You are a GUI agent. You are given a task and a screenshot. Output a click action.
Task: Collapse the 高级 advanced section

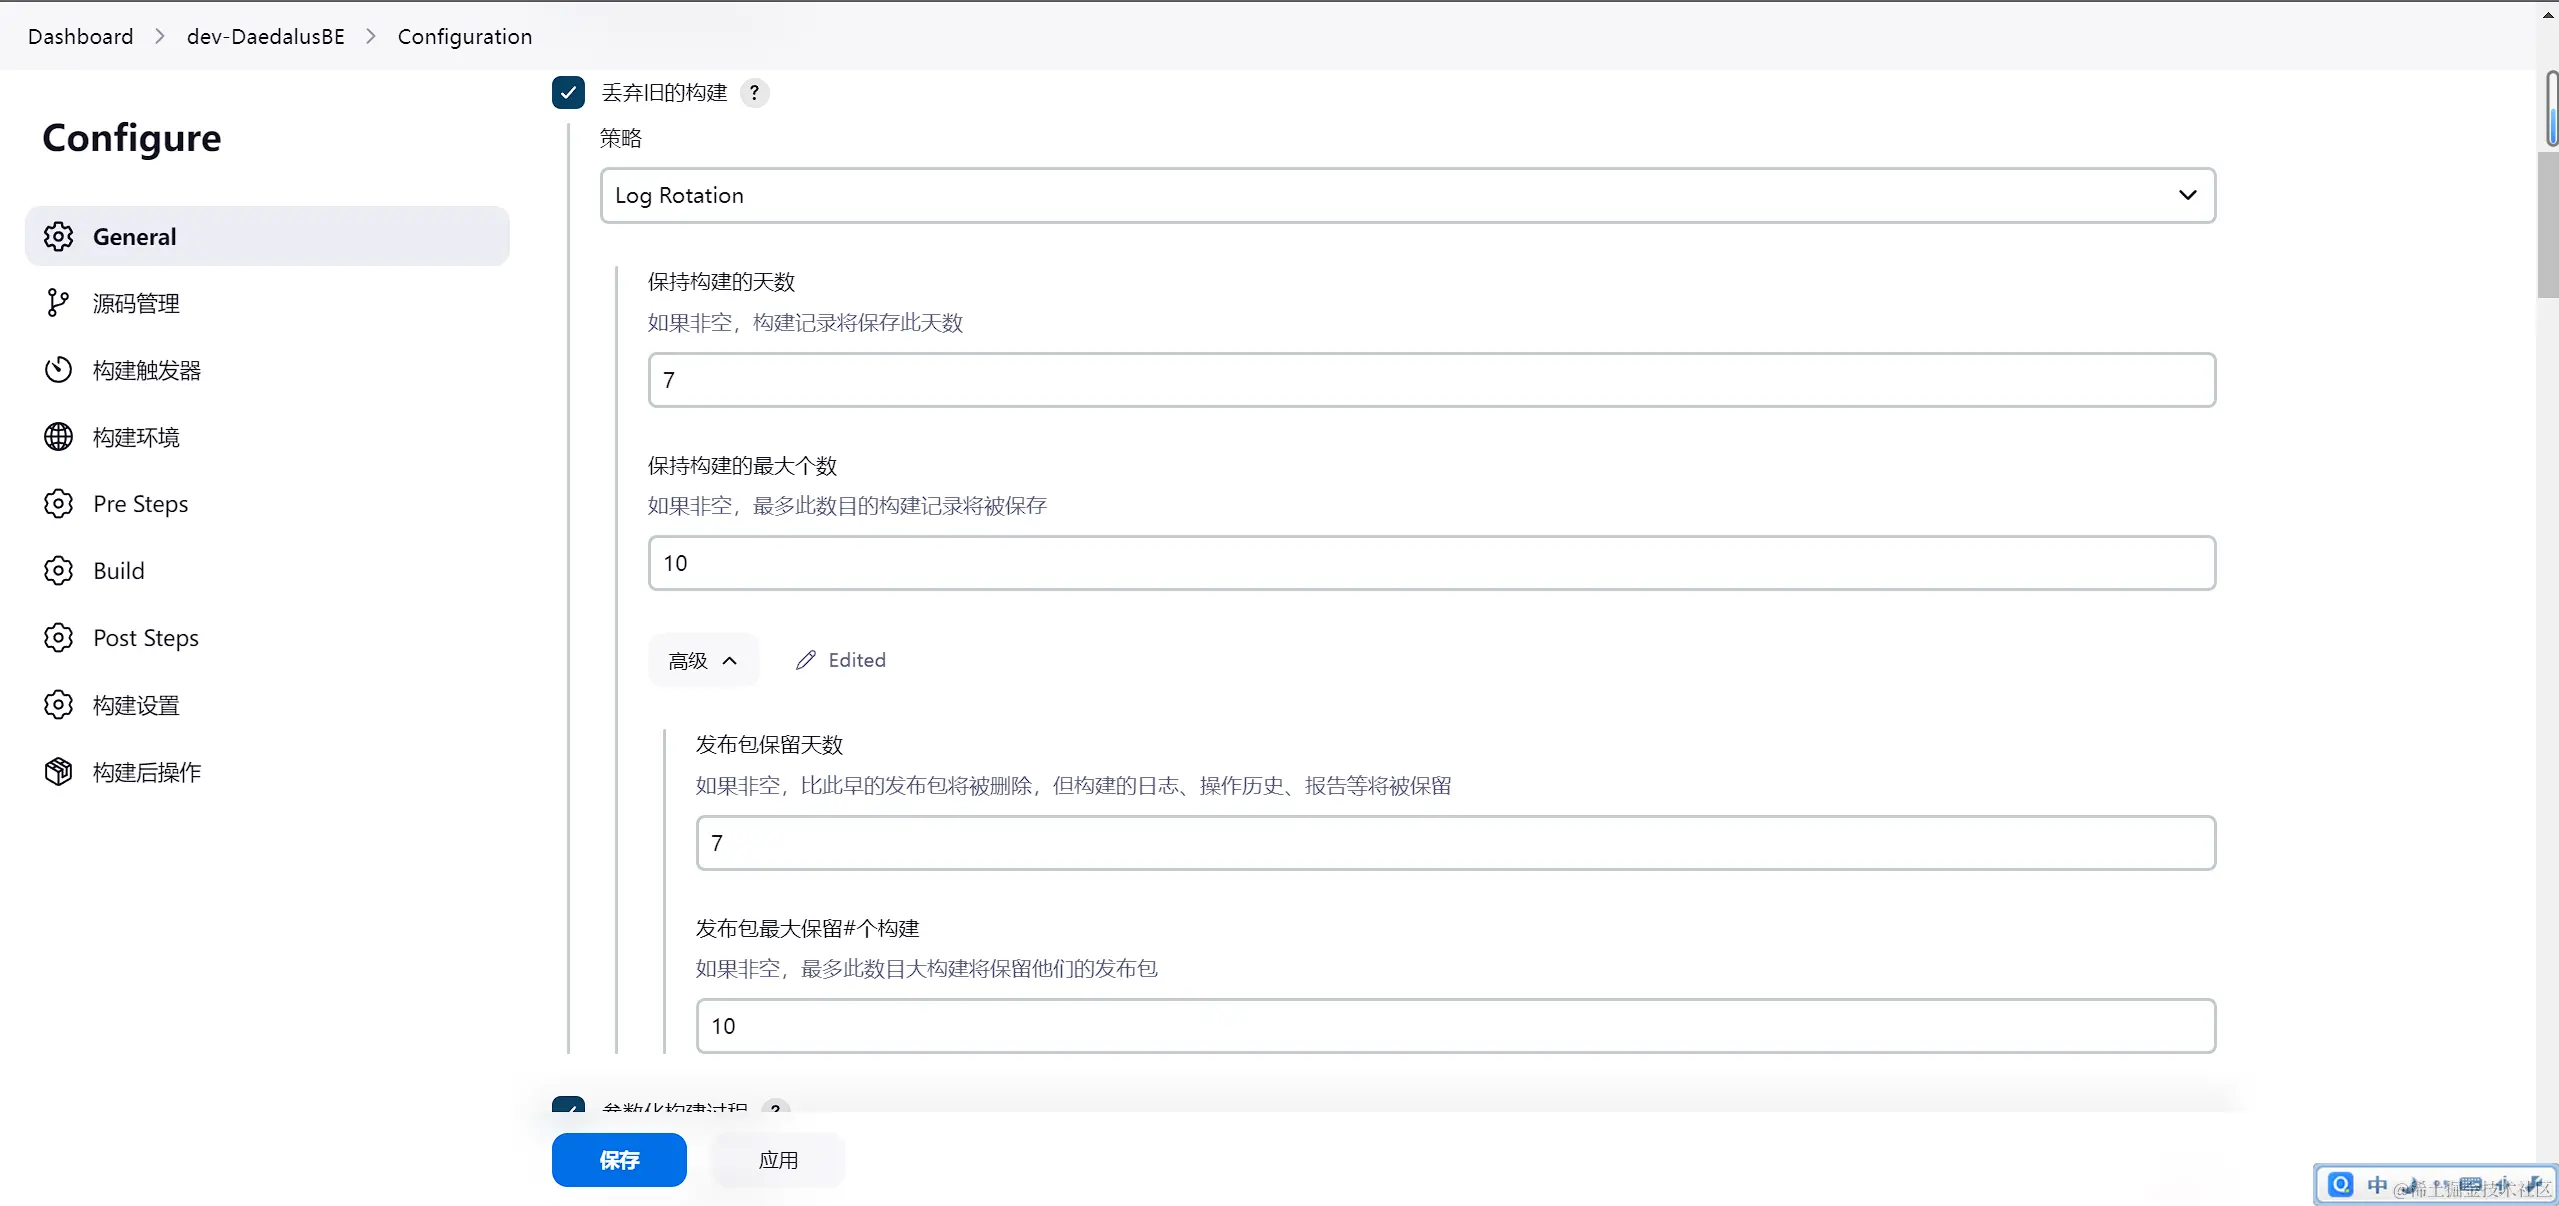point(702,660)
